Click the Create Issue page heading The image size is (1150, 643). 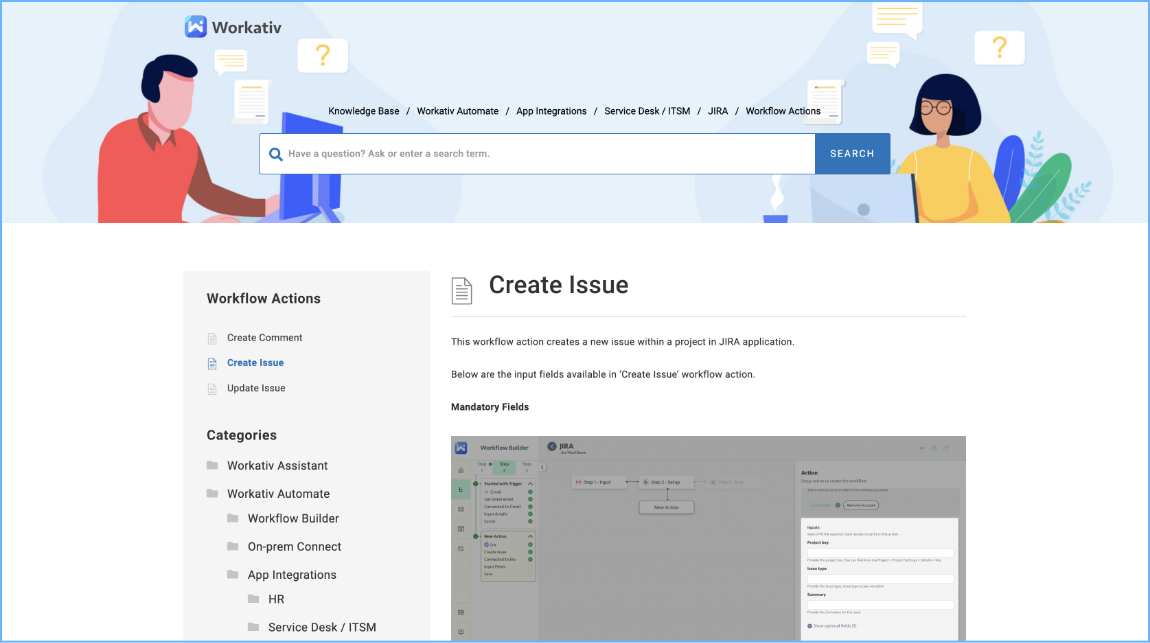[558, 285]
